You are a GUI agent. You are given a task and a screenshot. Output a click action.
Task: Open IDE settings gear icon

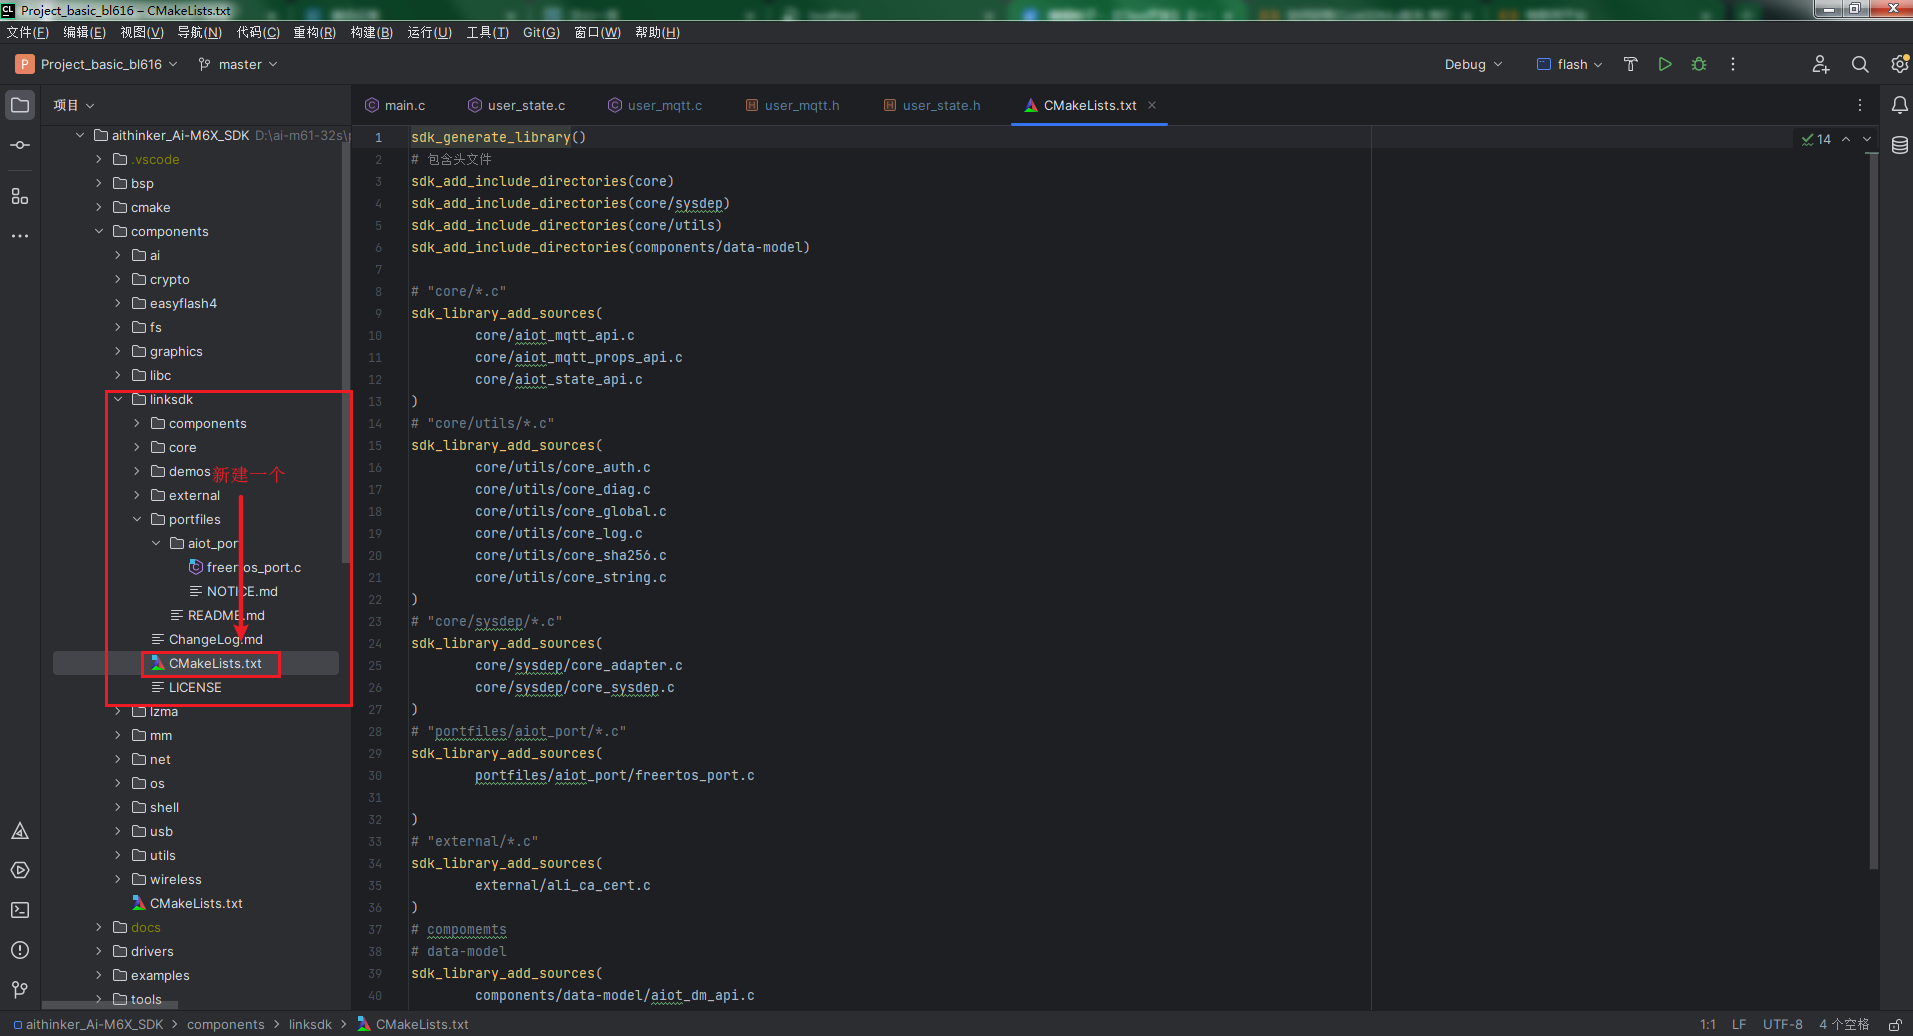pyautogui.click(x=1899, y=64)
